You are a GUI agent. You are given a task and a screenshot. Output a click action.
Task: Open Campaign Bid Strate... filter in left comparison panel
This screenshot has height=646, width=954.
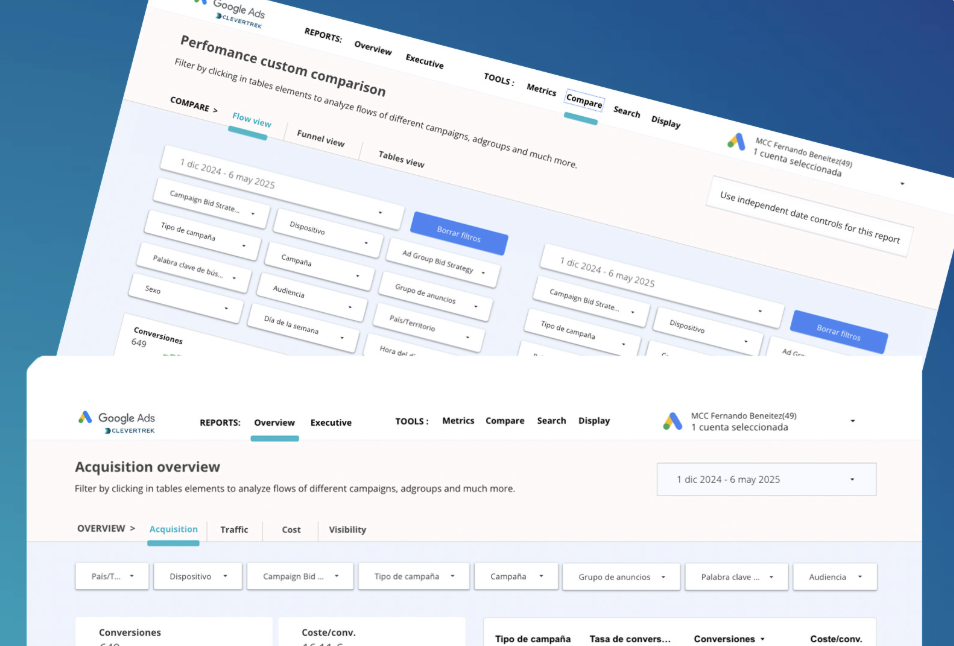click(211, 203)
